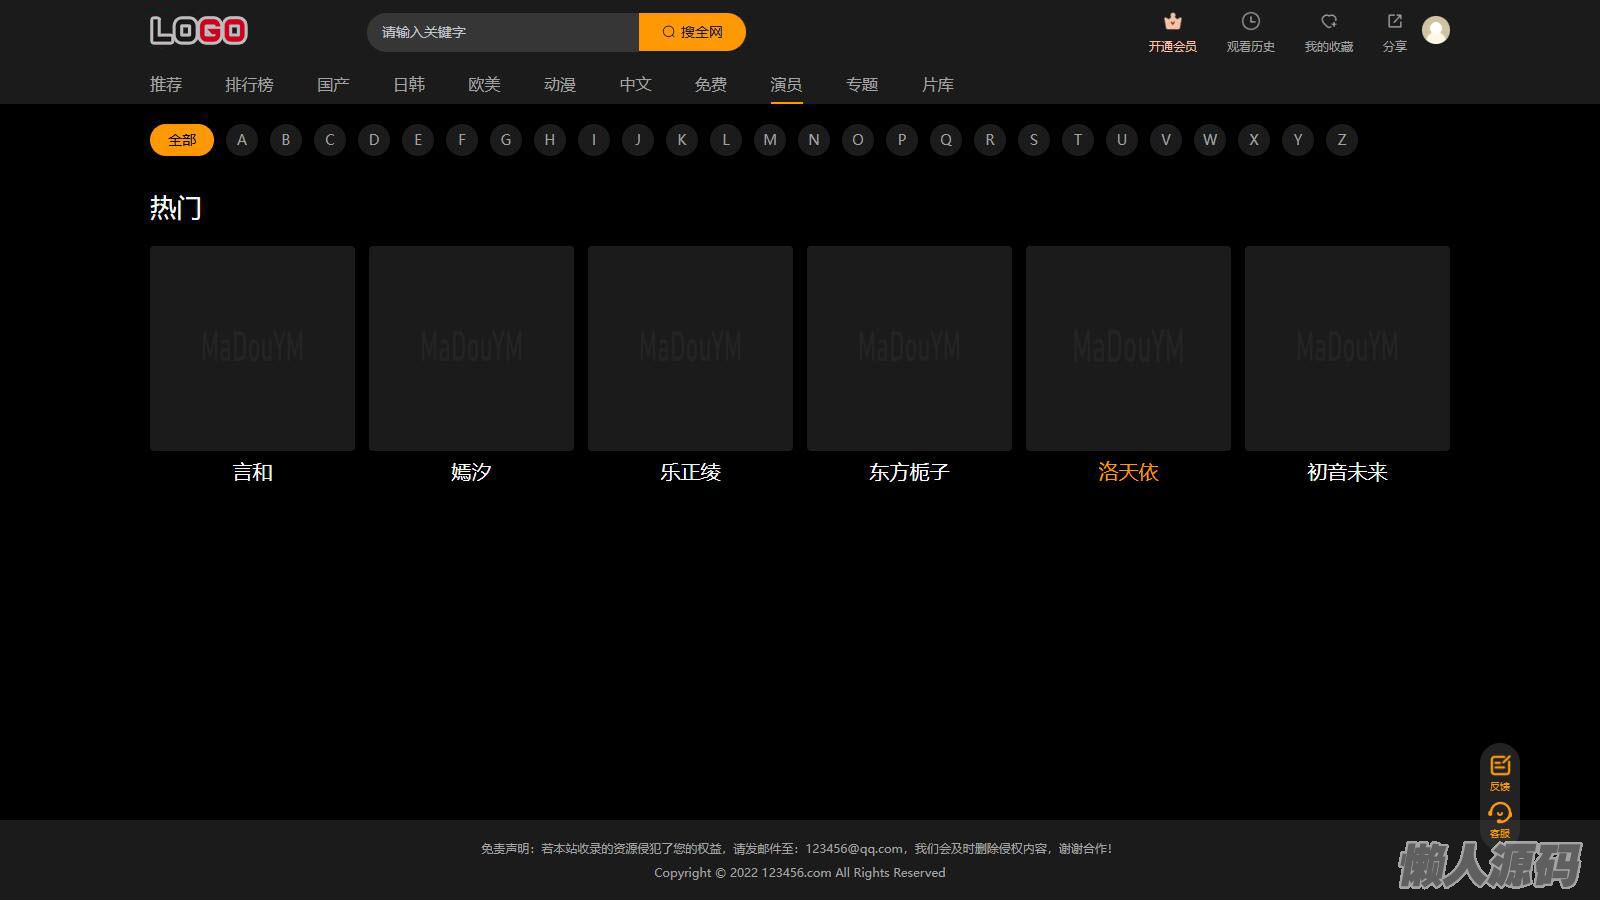Filter actors by letter T

coord(1078,140)
